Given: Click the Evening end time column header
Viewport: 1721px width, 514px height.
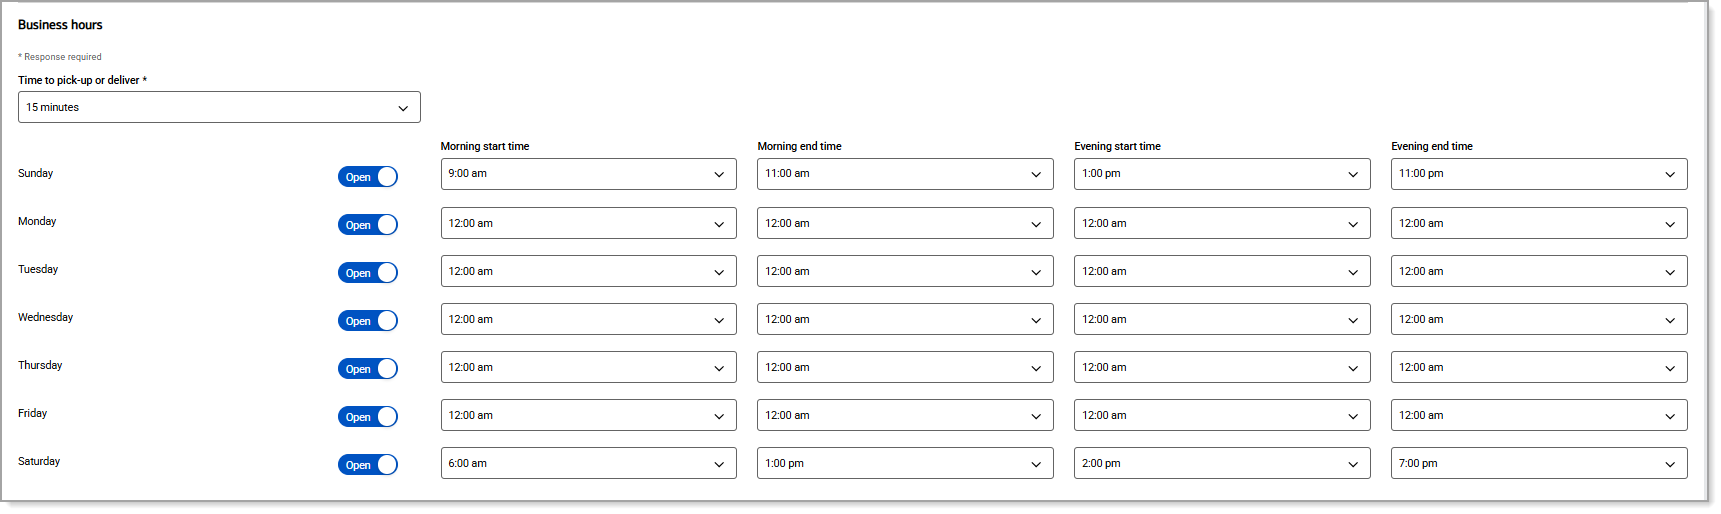Looking at the screenshot, I should 1432,146.
